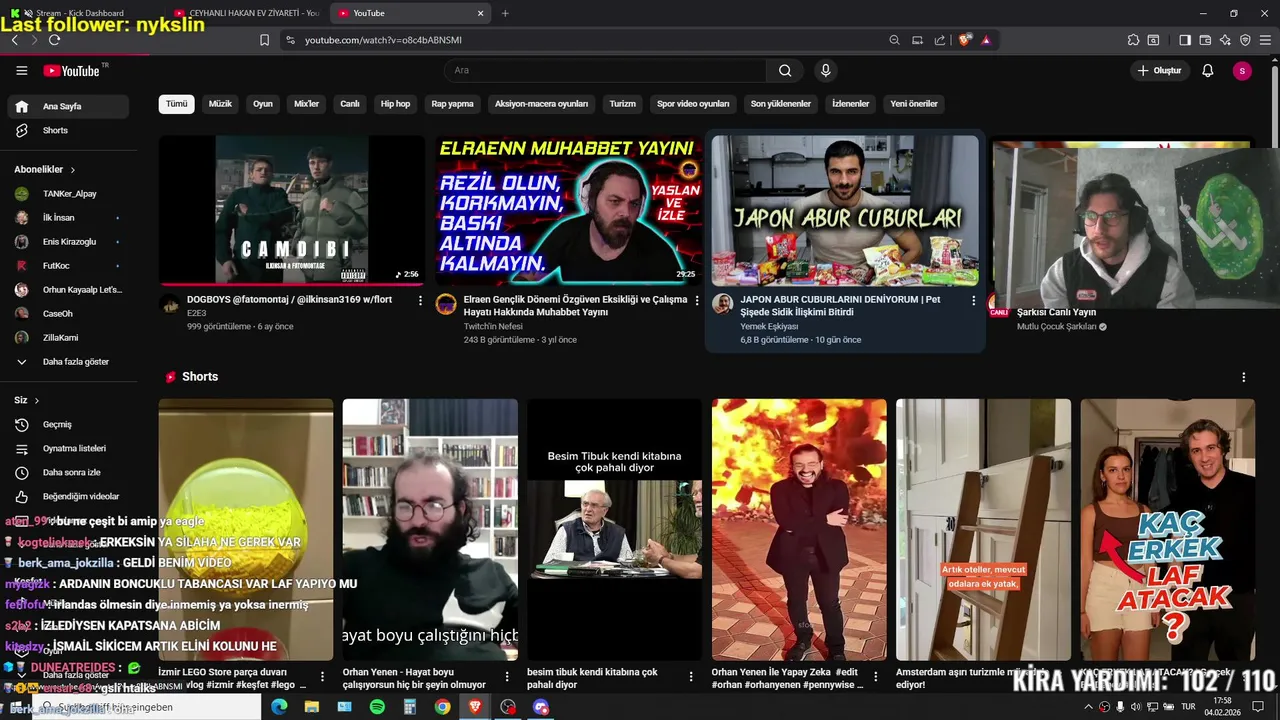Open Beğendiğin videolar liked videos
The width and height of the screenshot is (1280, 720).
click(x=66, y=496)
